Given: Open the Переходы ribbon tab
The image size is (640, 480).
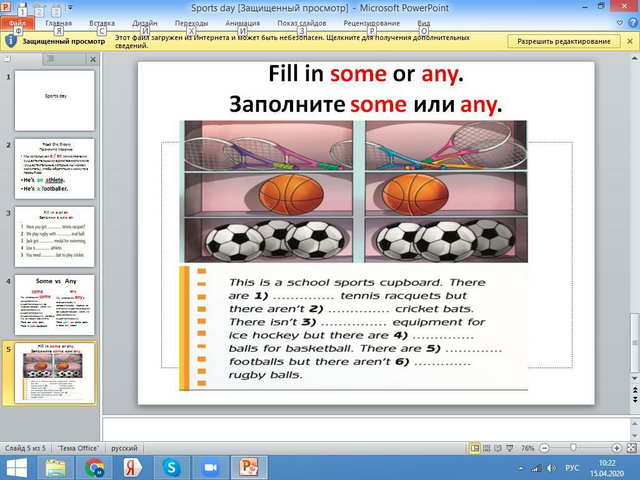Looking at the screenshot, I should pos(191,23).
